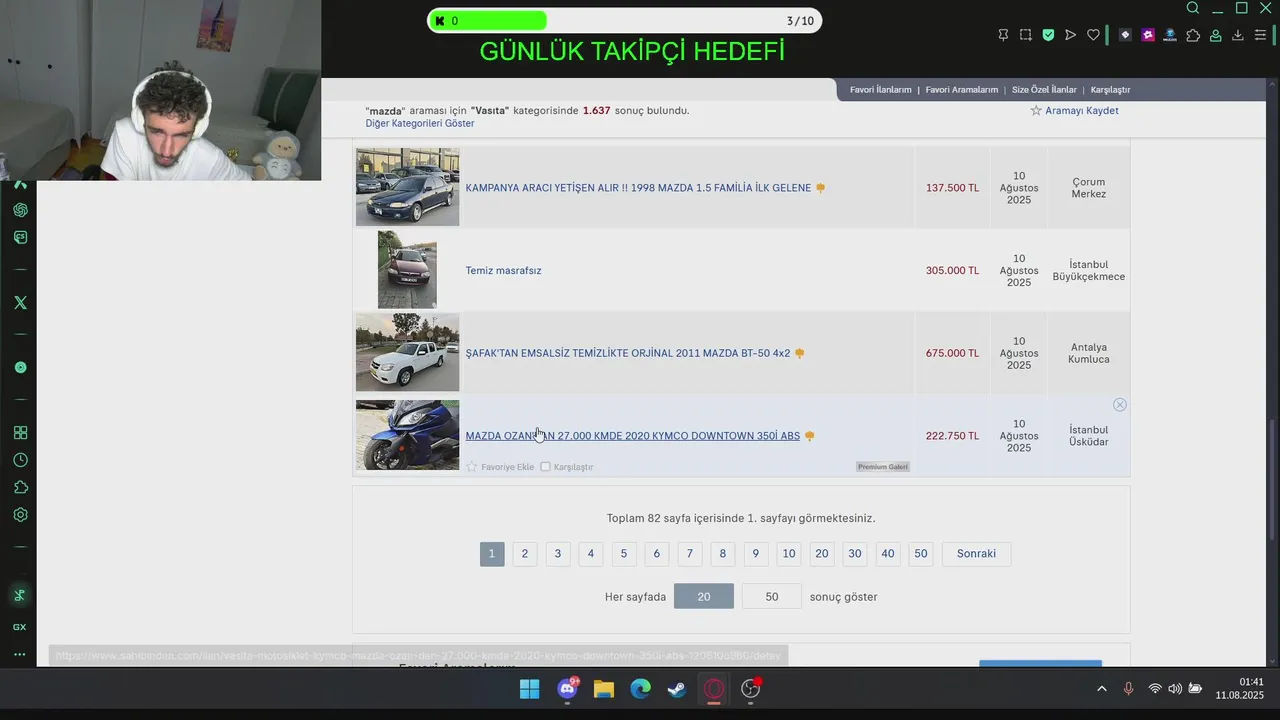Viewport: 1280px width, 720px height.
Task: Open the Karşılaştır top menu item
Action: (1110, 90)
